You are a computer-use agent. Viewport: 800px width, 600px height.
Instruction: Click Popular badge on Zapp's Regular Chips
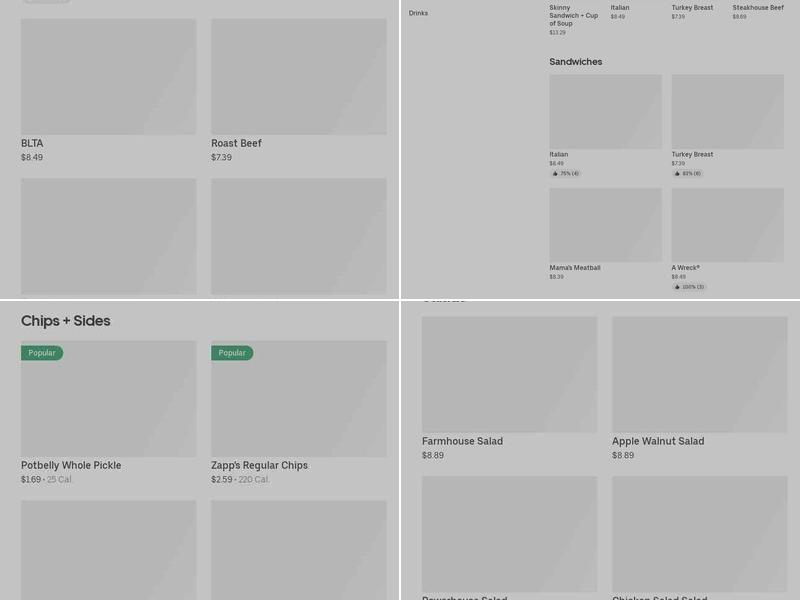pyautogui.click(x=232, y=353)
